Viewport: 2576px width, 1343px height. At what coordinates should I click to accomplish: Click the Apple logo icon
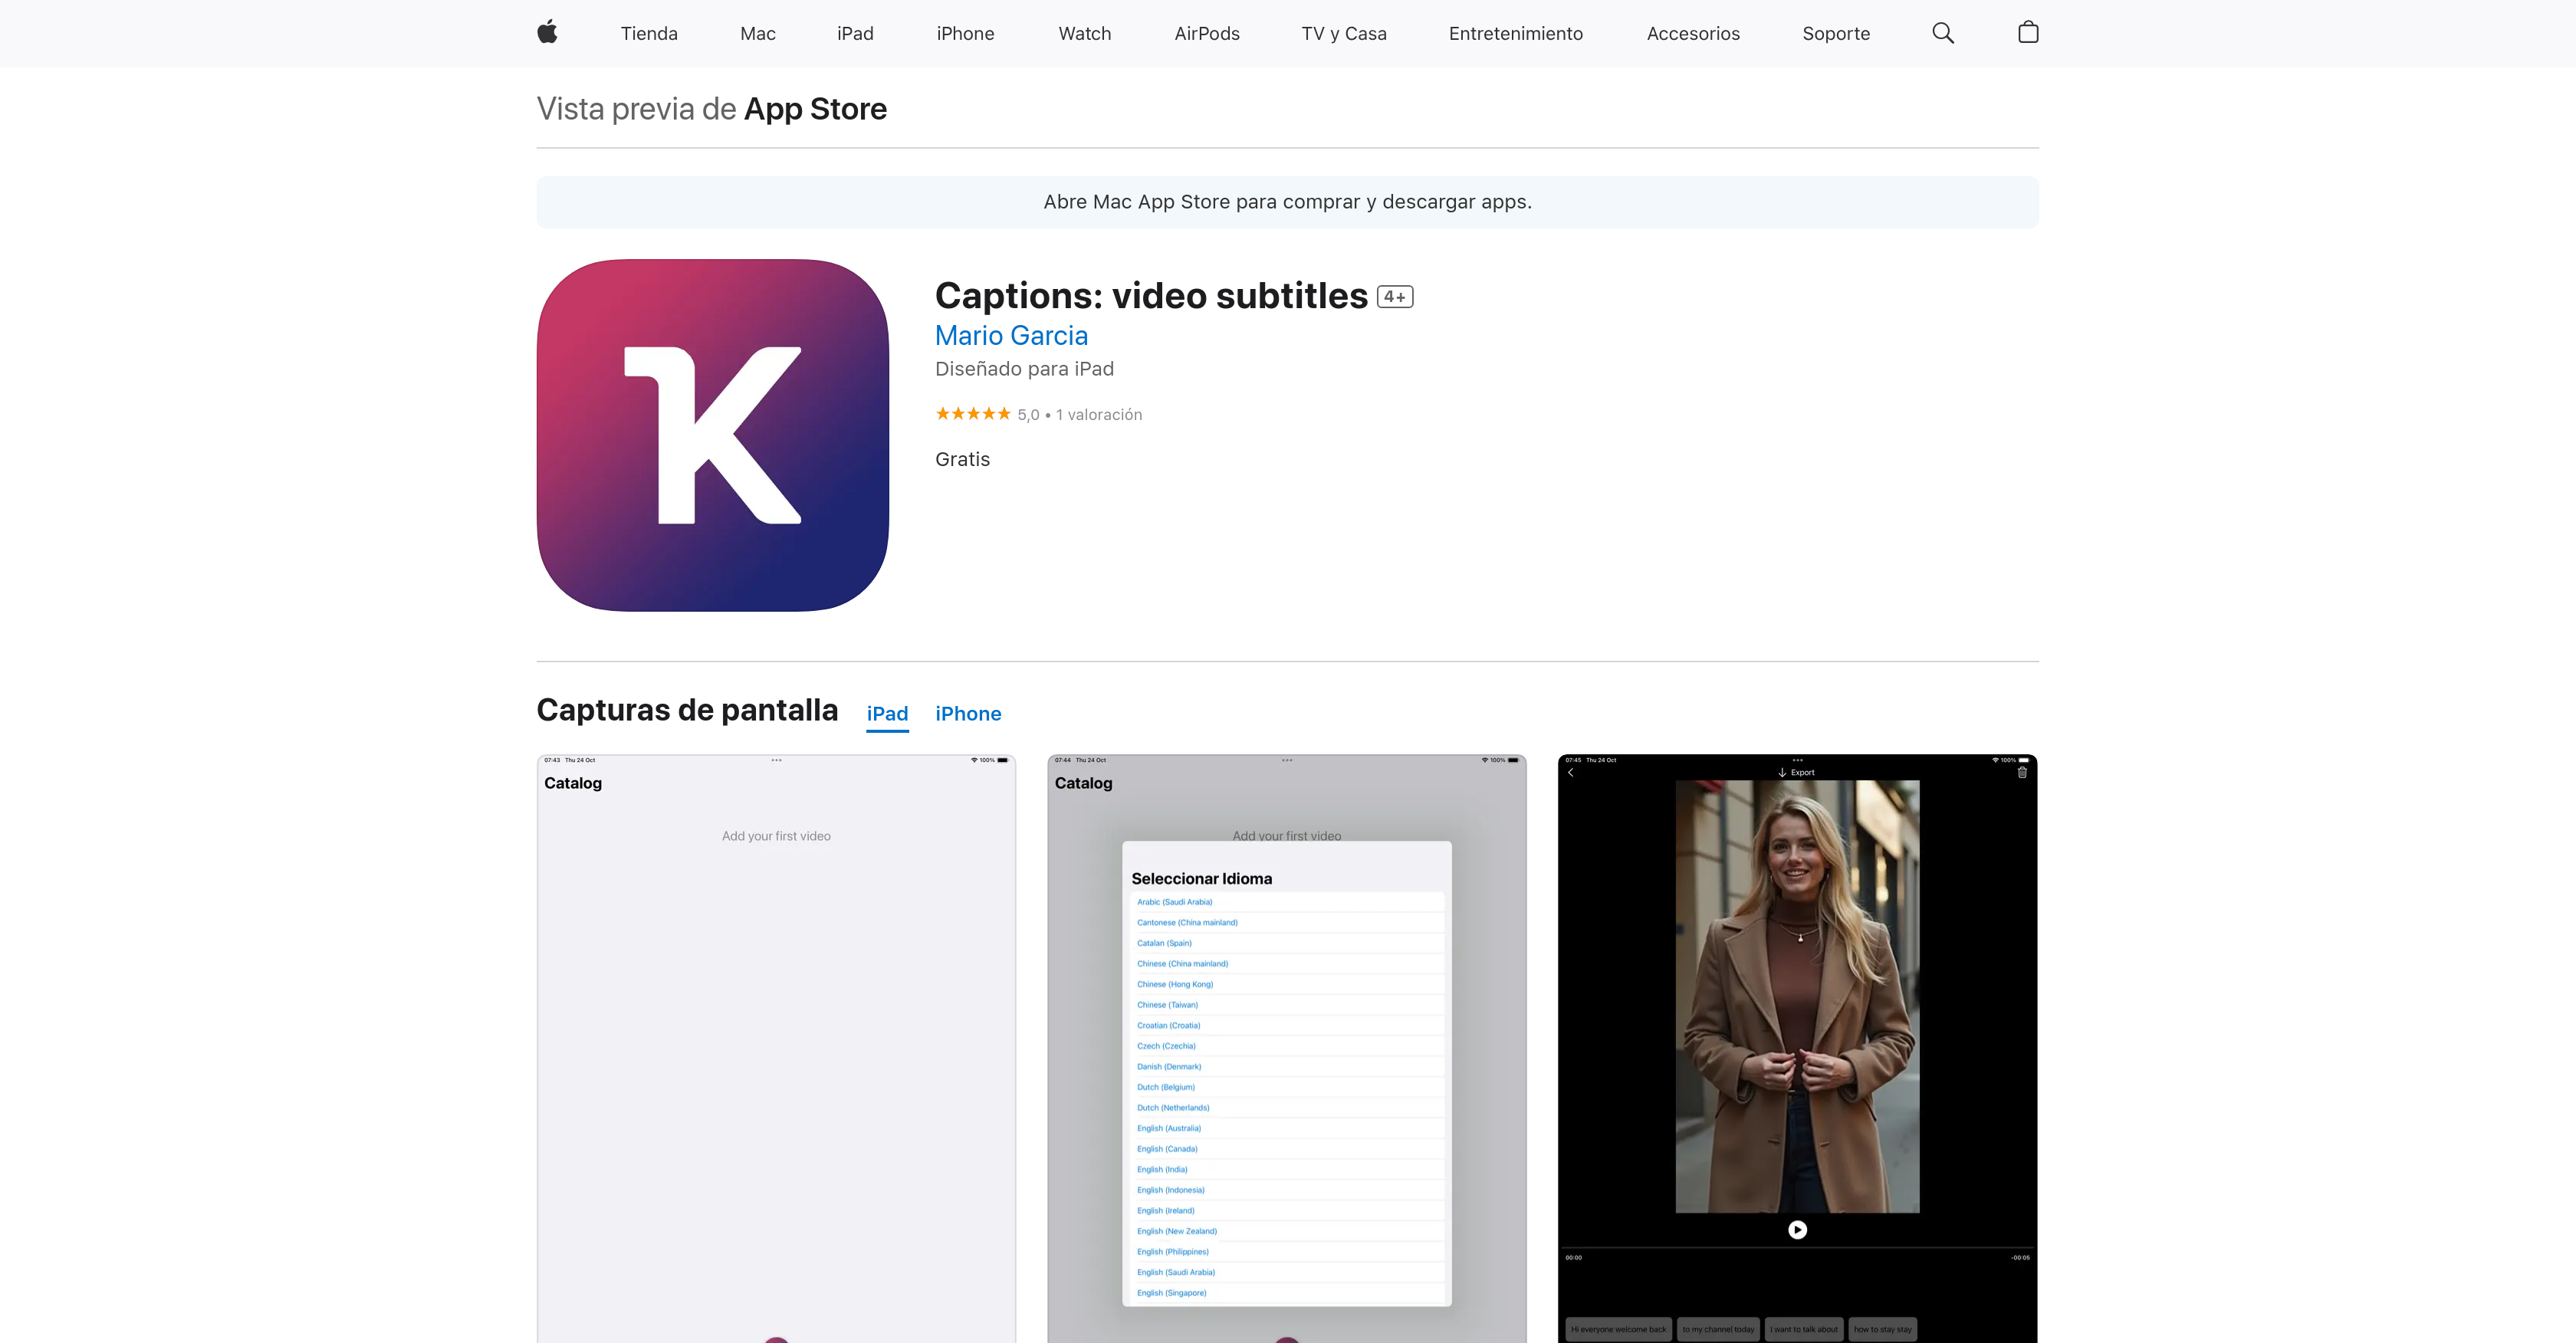tap(547, 33)
